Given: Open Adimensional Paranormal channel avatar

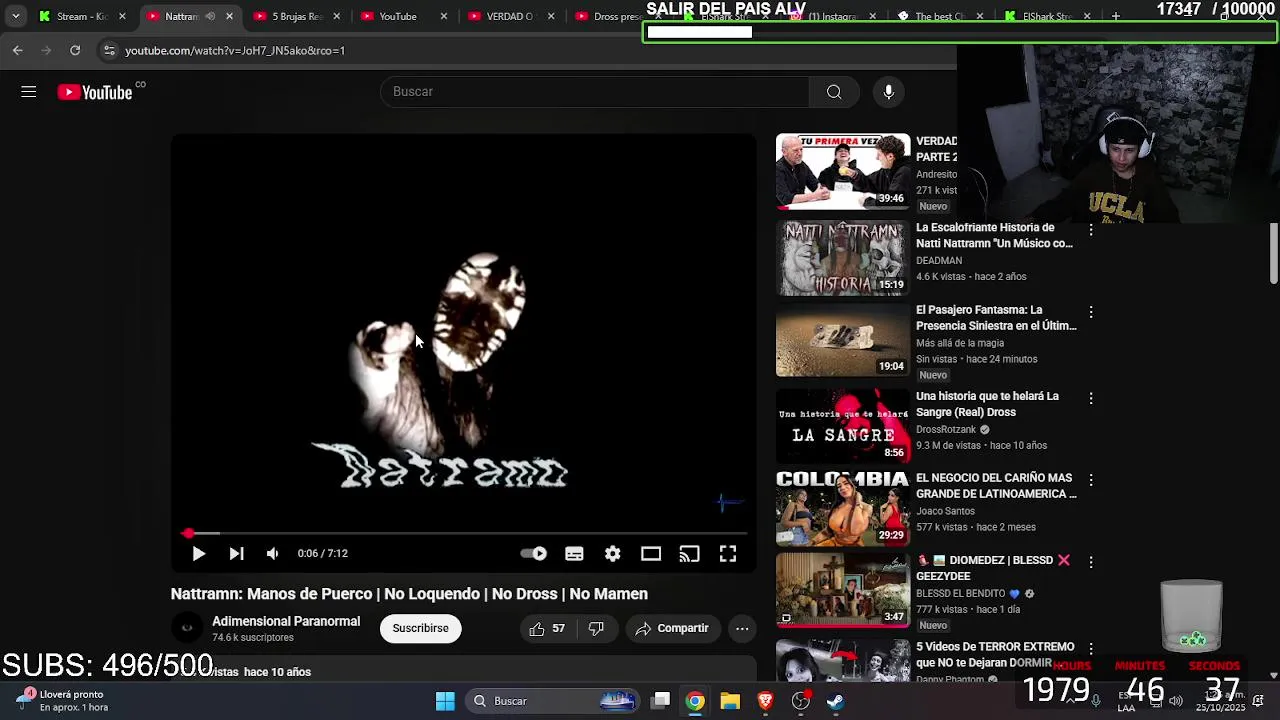Looking at the screenshot, I should coord(186,628).
